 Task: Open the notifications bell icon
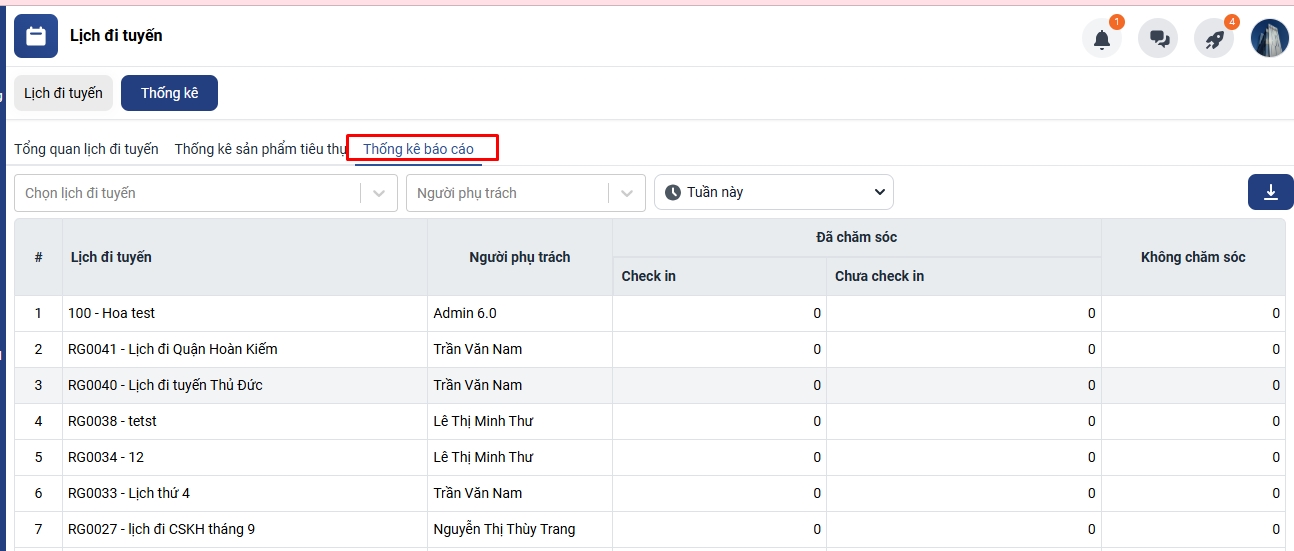1101,39
